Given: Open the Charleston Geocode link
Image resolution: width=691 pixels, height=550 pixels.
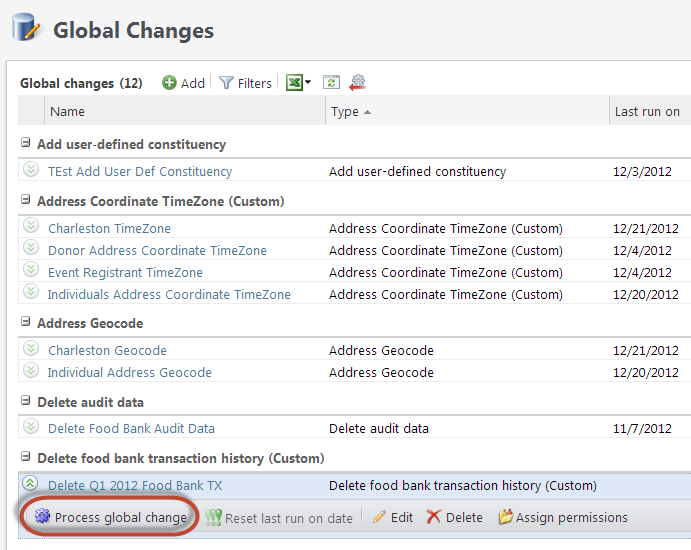Looking at the screenshot, I should (x=107, y=350).
